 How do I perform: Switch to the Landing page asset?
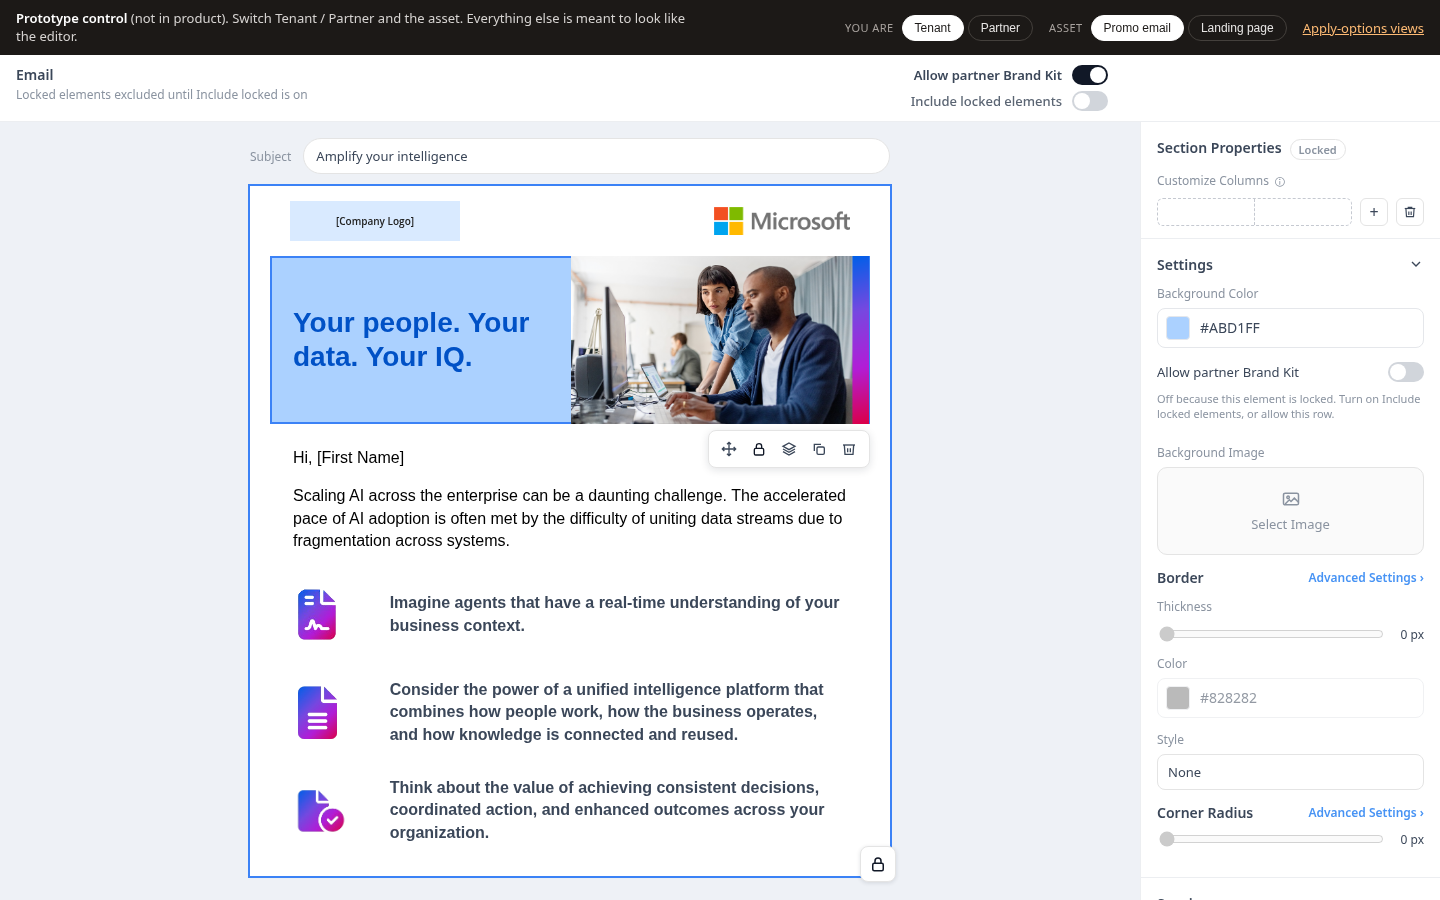pyautogui.click(x=1237, y=28)
